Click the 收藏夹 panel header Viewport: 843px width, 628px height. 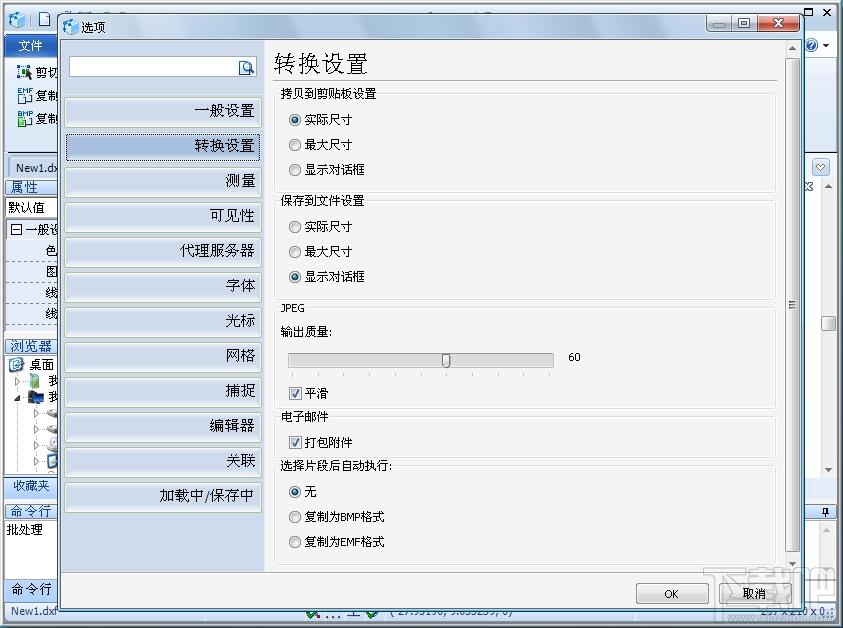(31, 486)
